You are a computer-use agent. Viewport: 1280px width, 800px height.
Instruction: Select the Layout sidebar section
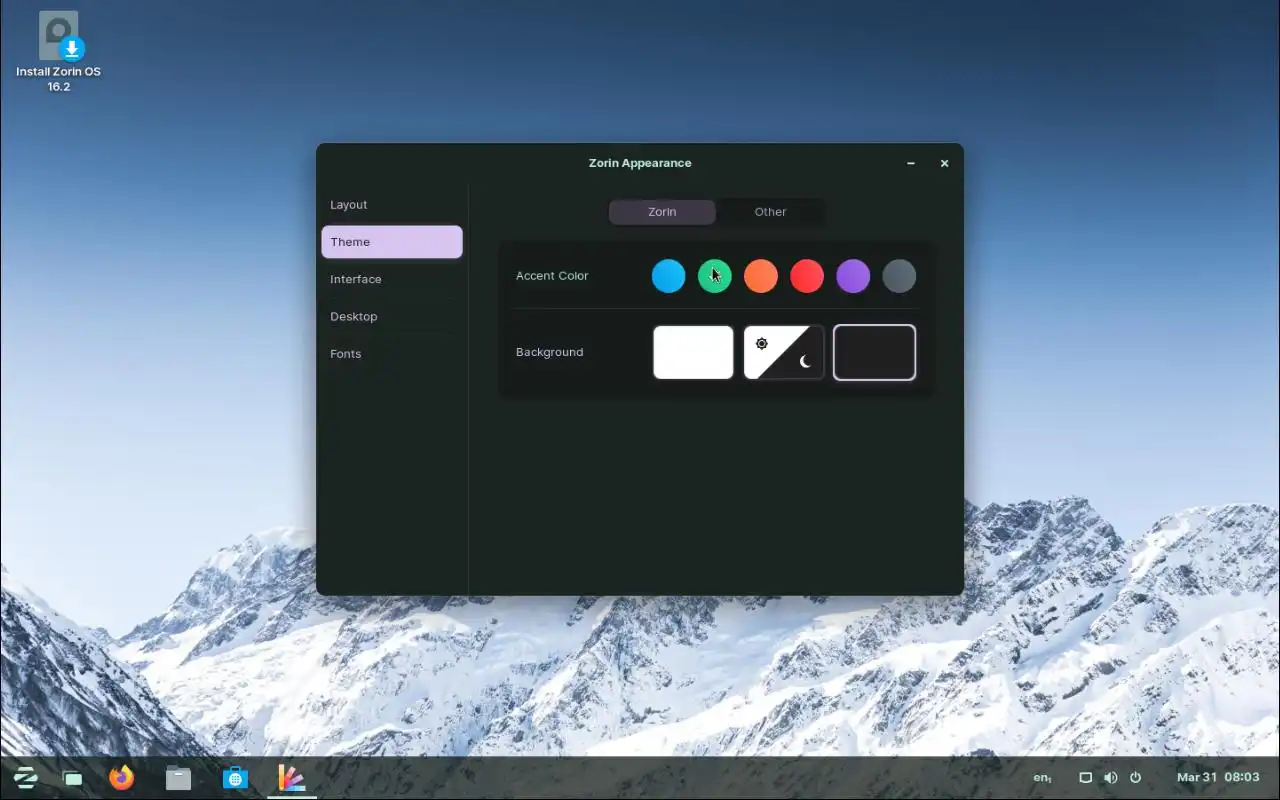pyautogui.click(x=392, y=204)
